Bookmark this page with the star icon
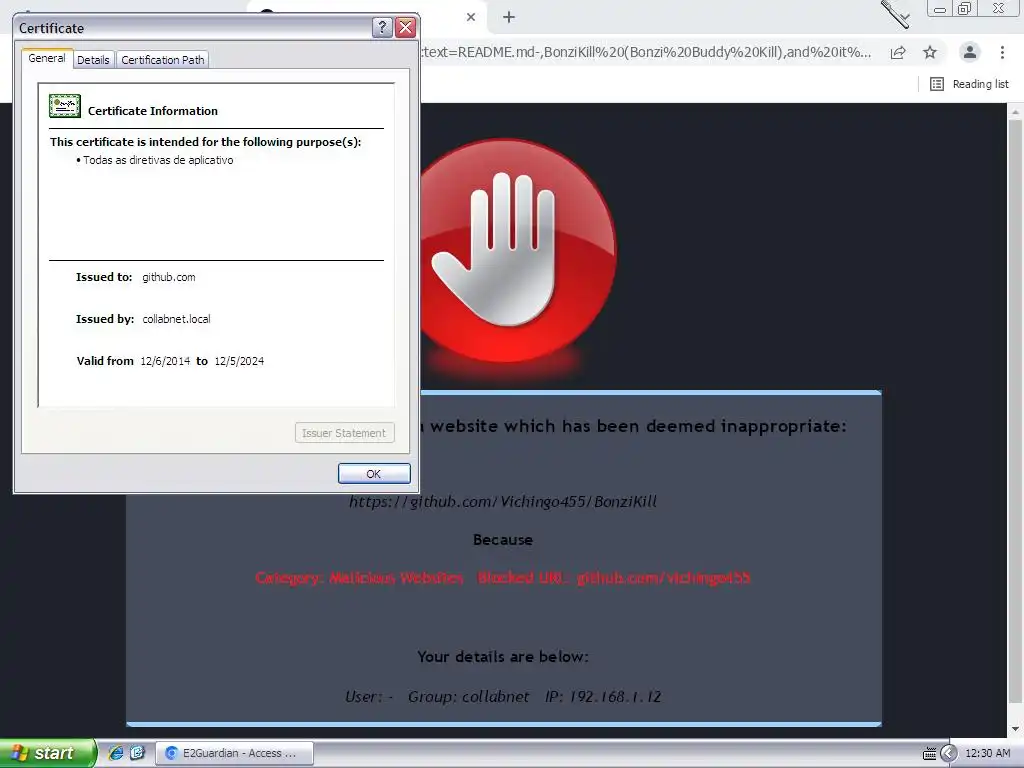The width and height of the screenshot is (1024, 768). (930, 52)
